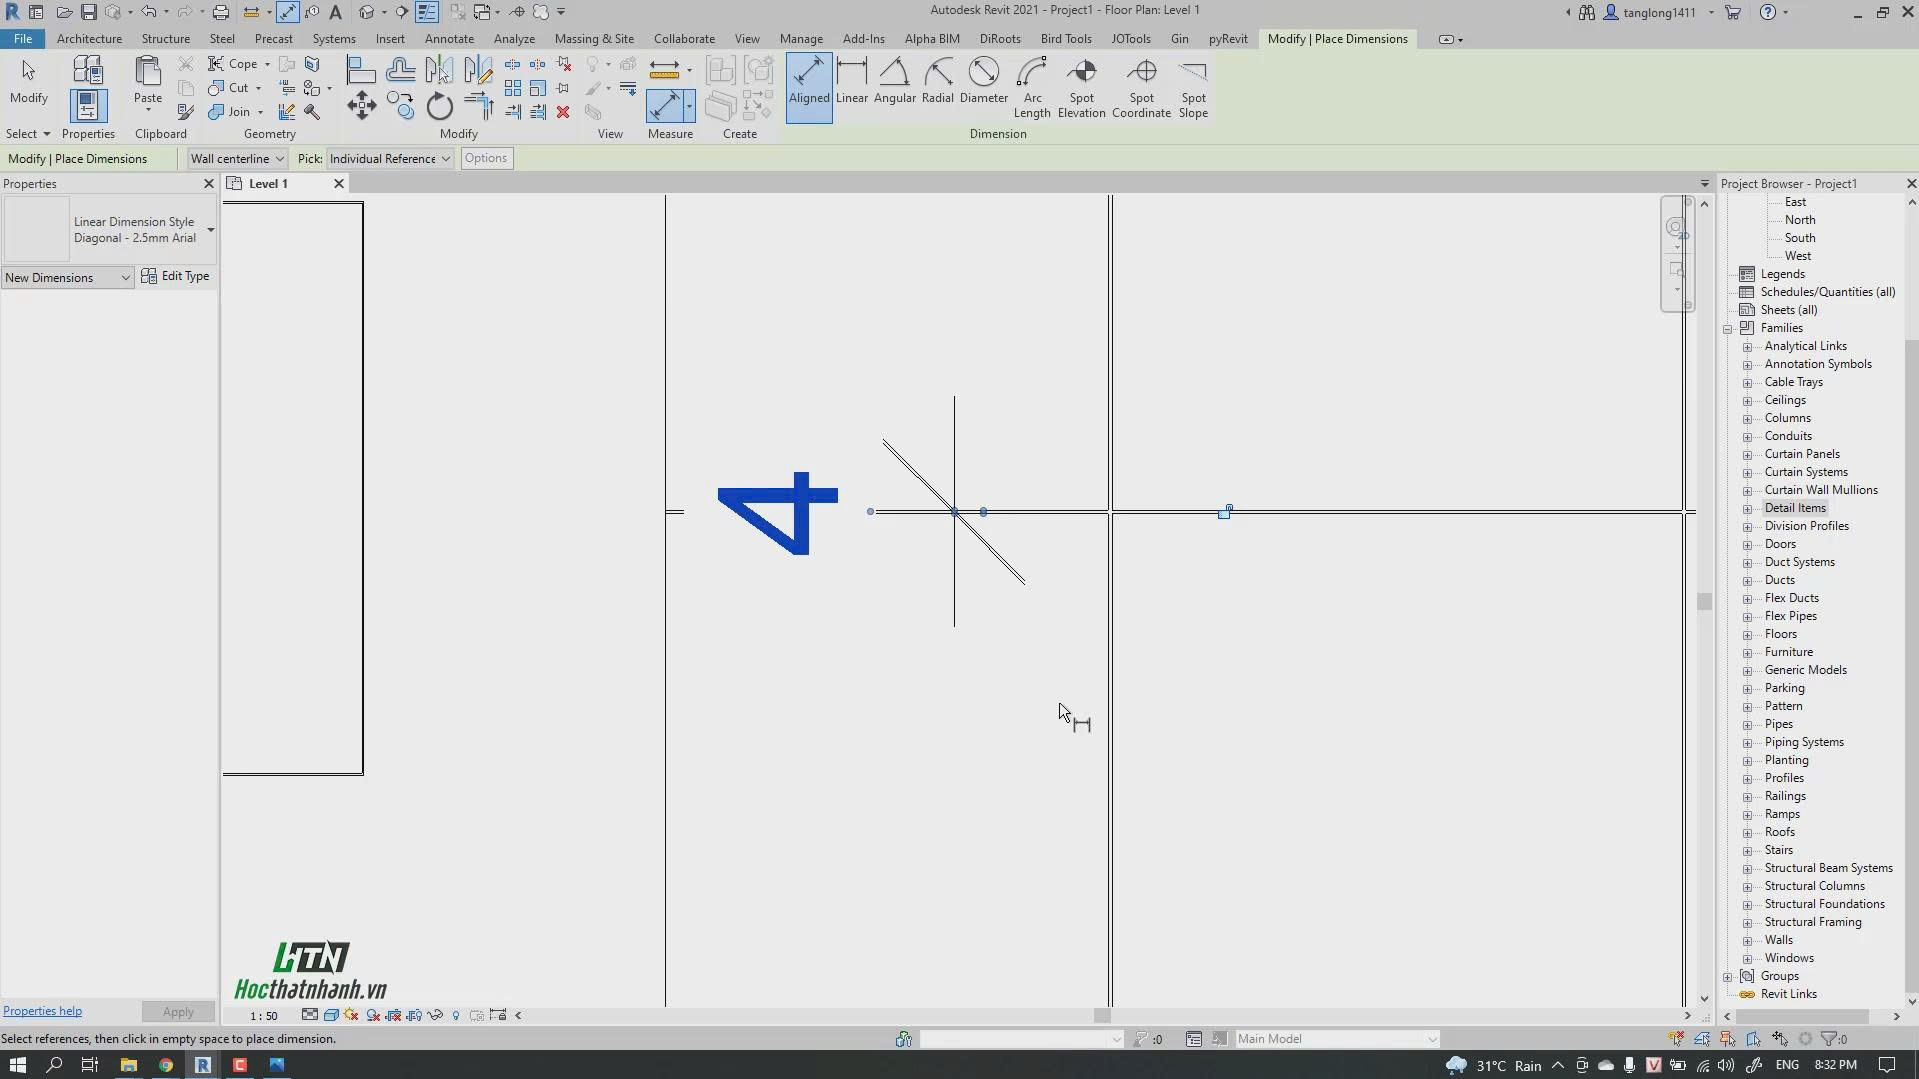This screenshot has height=1079, width=1919.
Task: Click the Edit Type button
Action: (x=177, y=276)
